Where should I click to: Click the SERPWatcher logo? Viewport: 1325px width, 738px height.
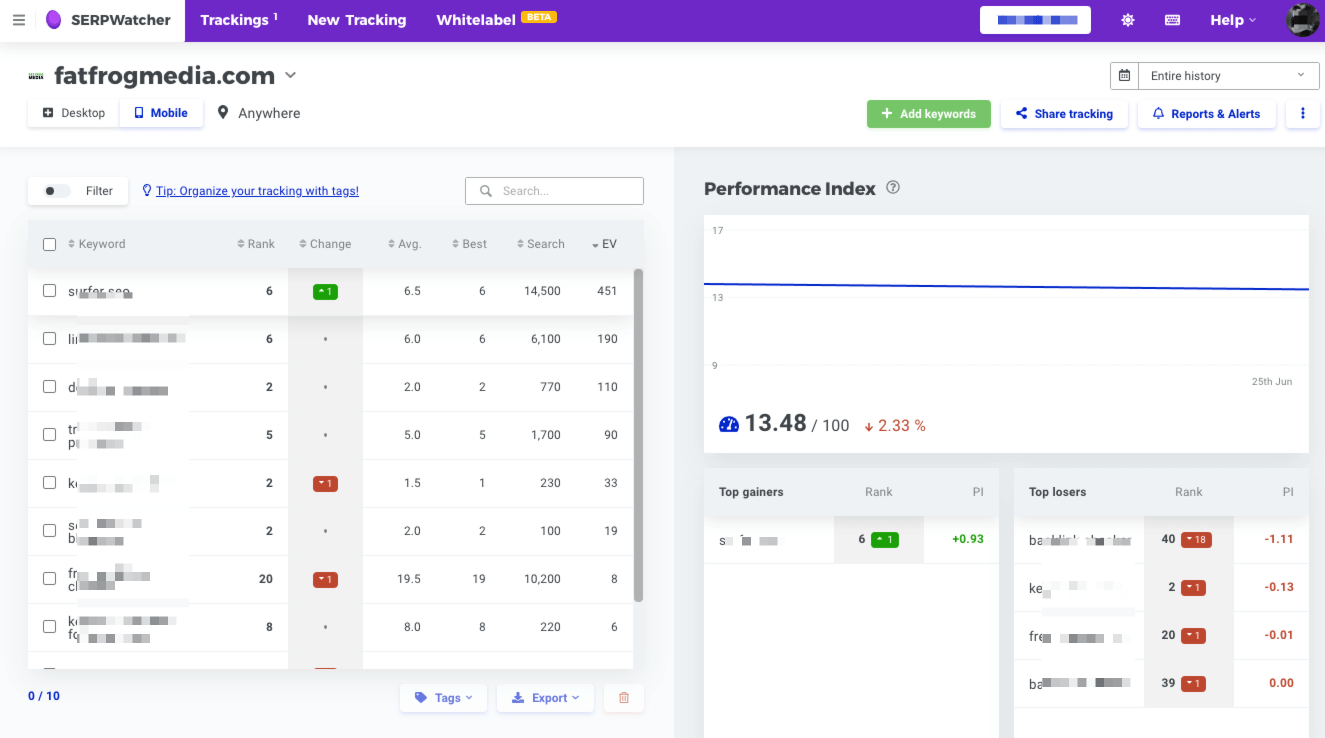[108, 20]
